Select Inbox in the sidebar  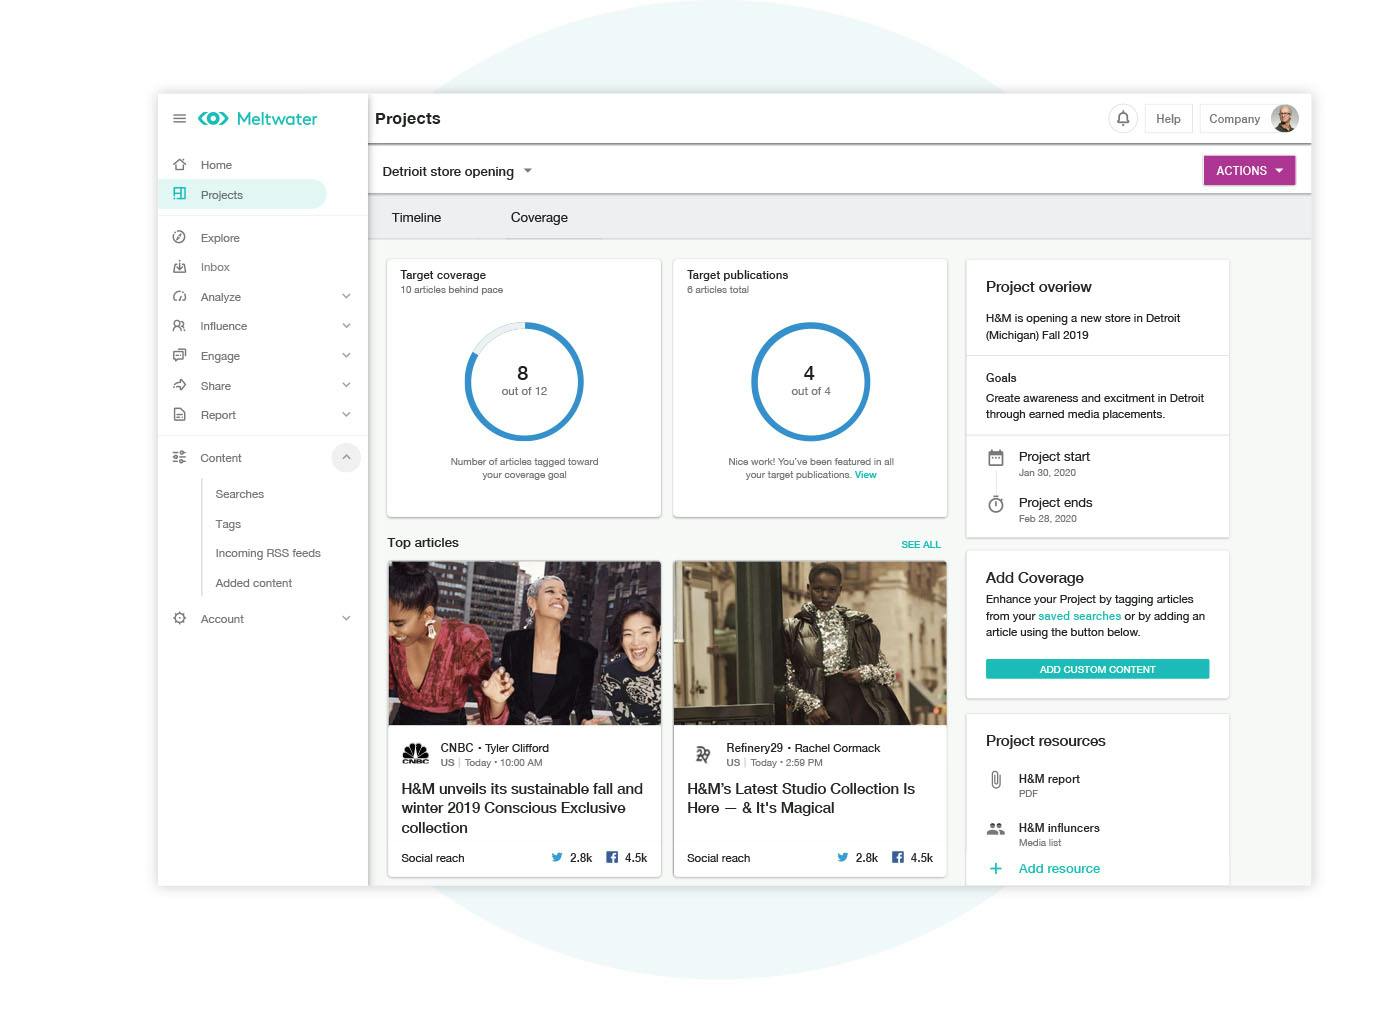click(x=215, y=267)
